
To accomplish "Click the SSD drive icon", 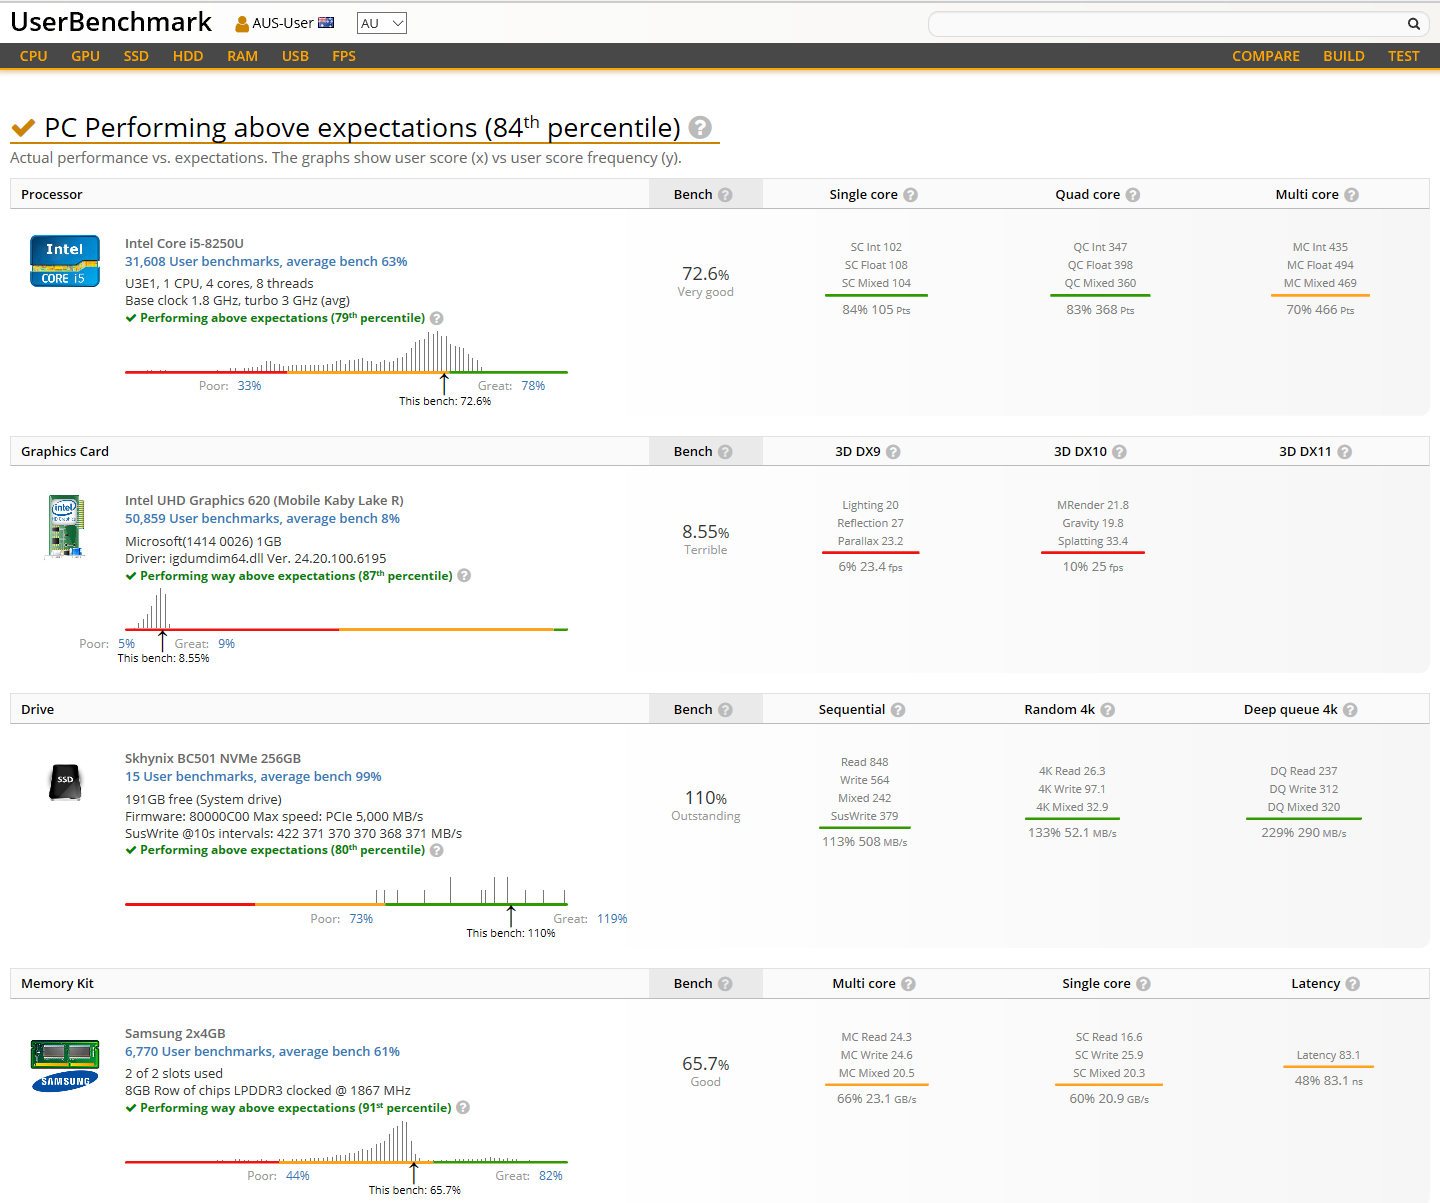I will click(x=65, y=781).
